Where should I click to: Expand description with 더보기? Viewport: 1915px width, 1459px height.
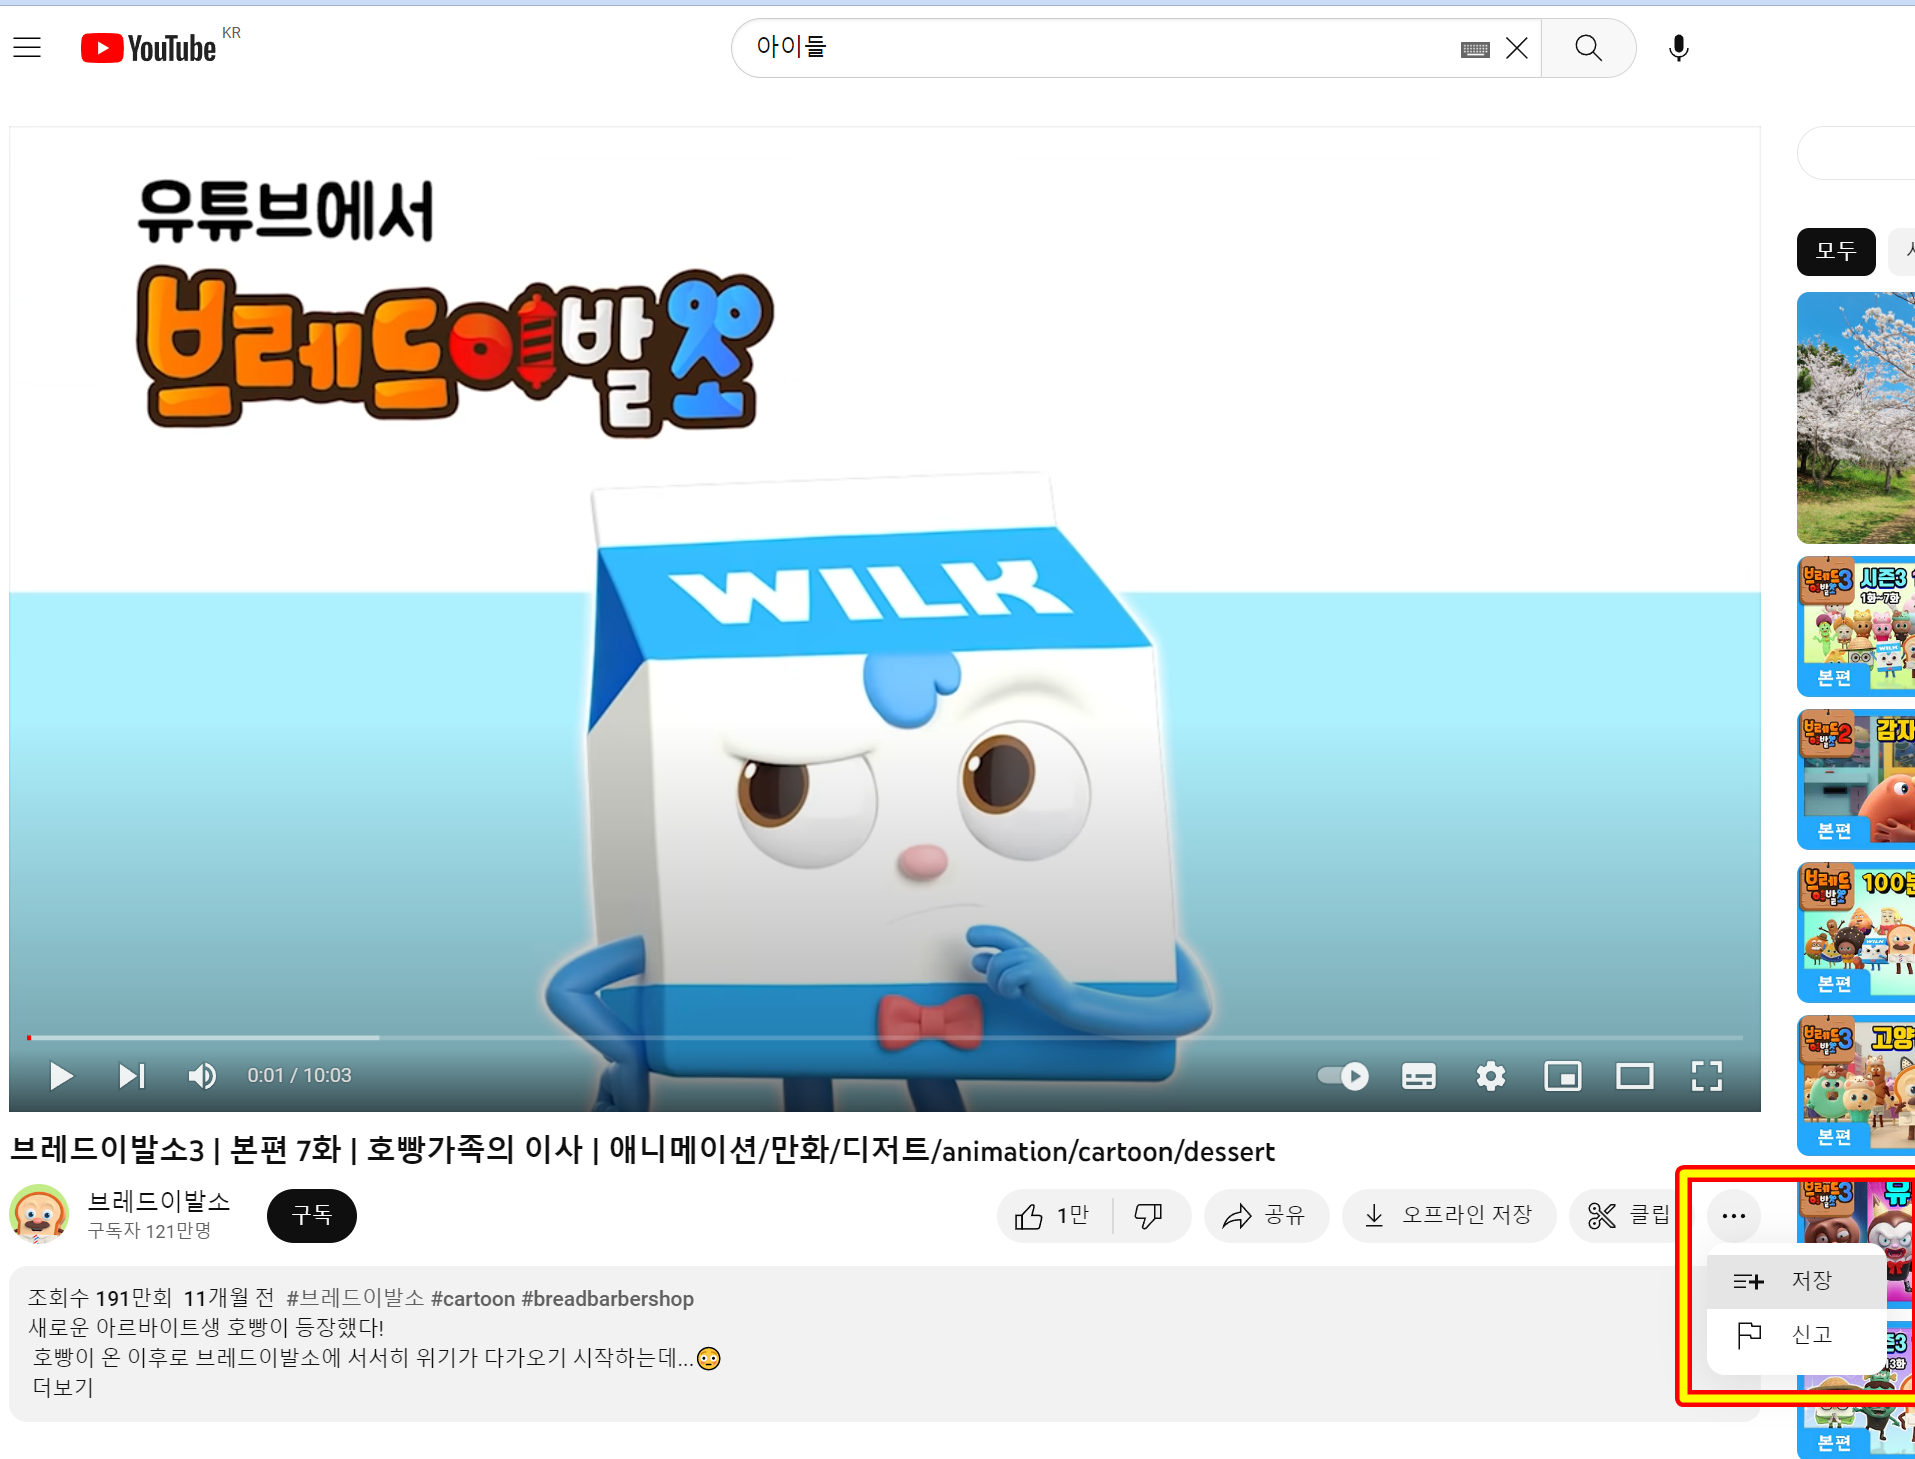tap(63, 1388)
